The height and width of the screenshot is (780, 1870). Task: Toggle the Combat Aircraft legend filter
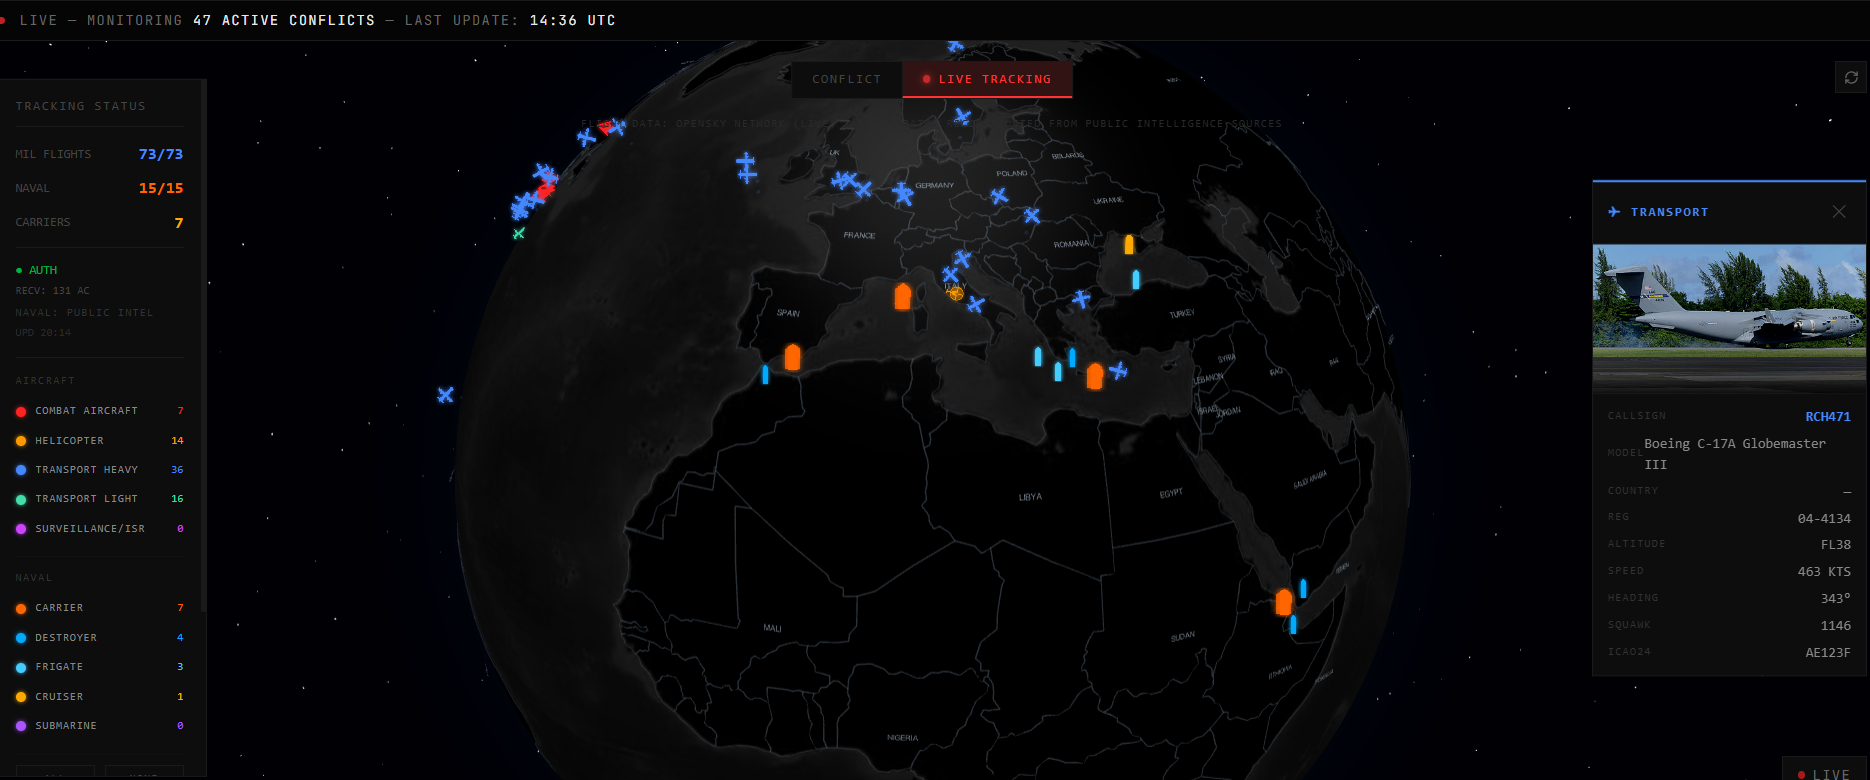[x=100, y=411]
